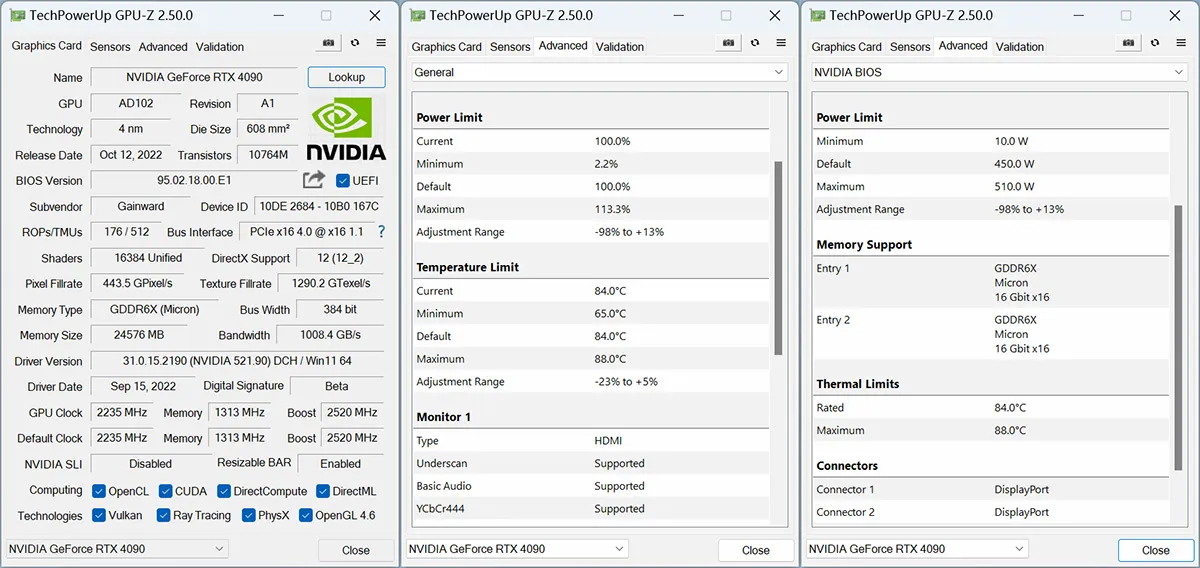Toggle the UEFI checkbox
The height and width of the screenshot is (568, 1200).
click(x=343, y=181)
